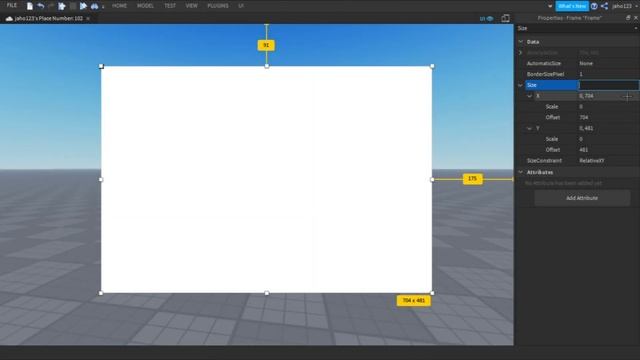
Task: Click the toolbar icon right of Stop
Action: pyautogui.click(x=83, y=6)
